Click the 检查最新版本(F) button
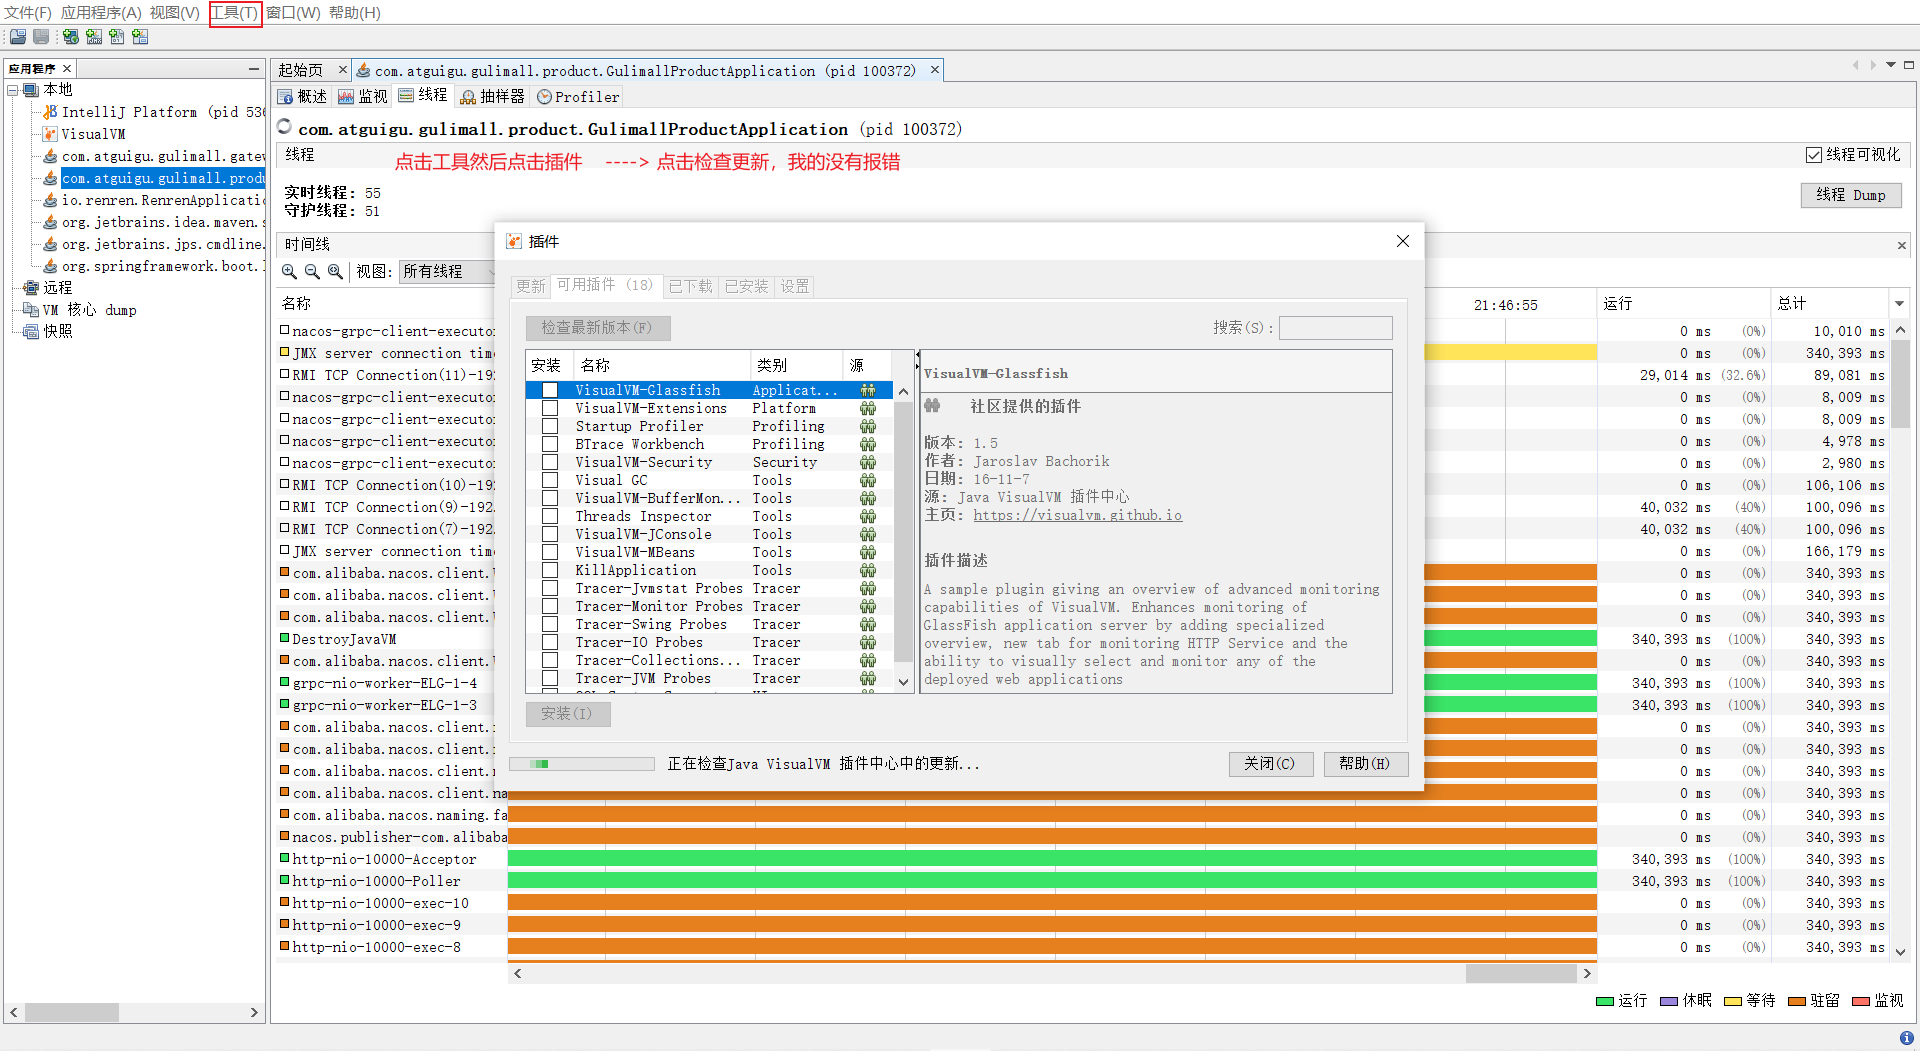1920x1051 pixels. (597, 328)
